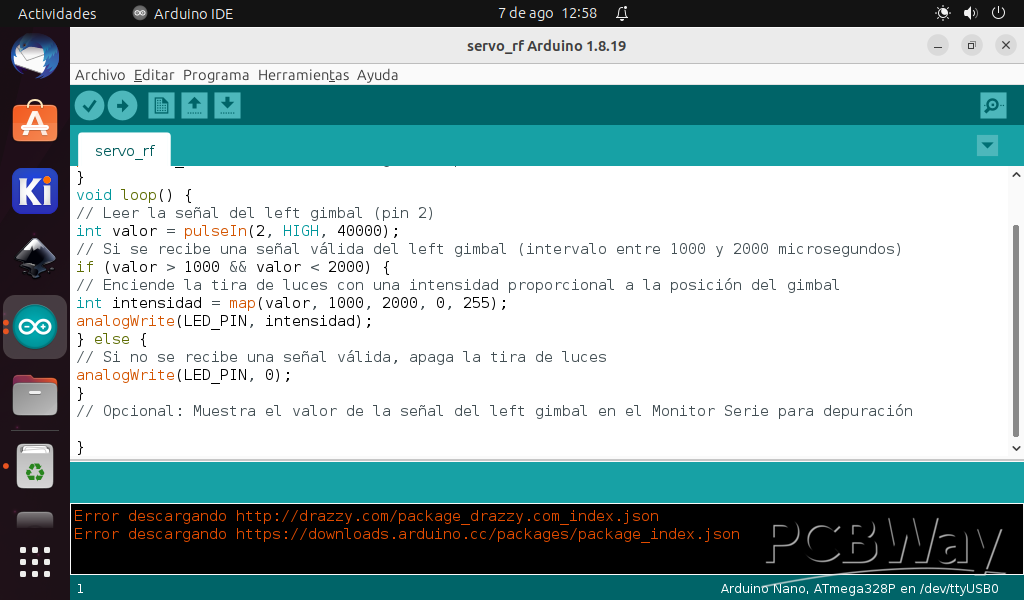This screenshot has height=600, width=1024.
Task: Expand the Activities overview
Action: click(x=56, y=13)
